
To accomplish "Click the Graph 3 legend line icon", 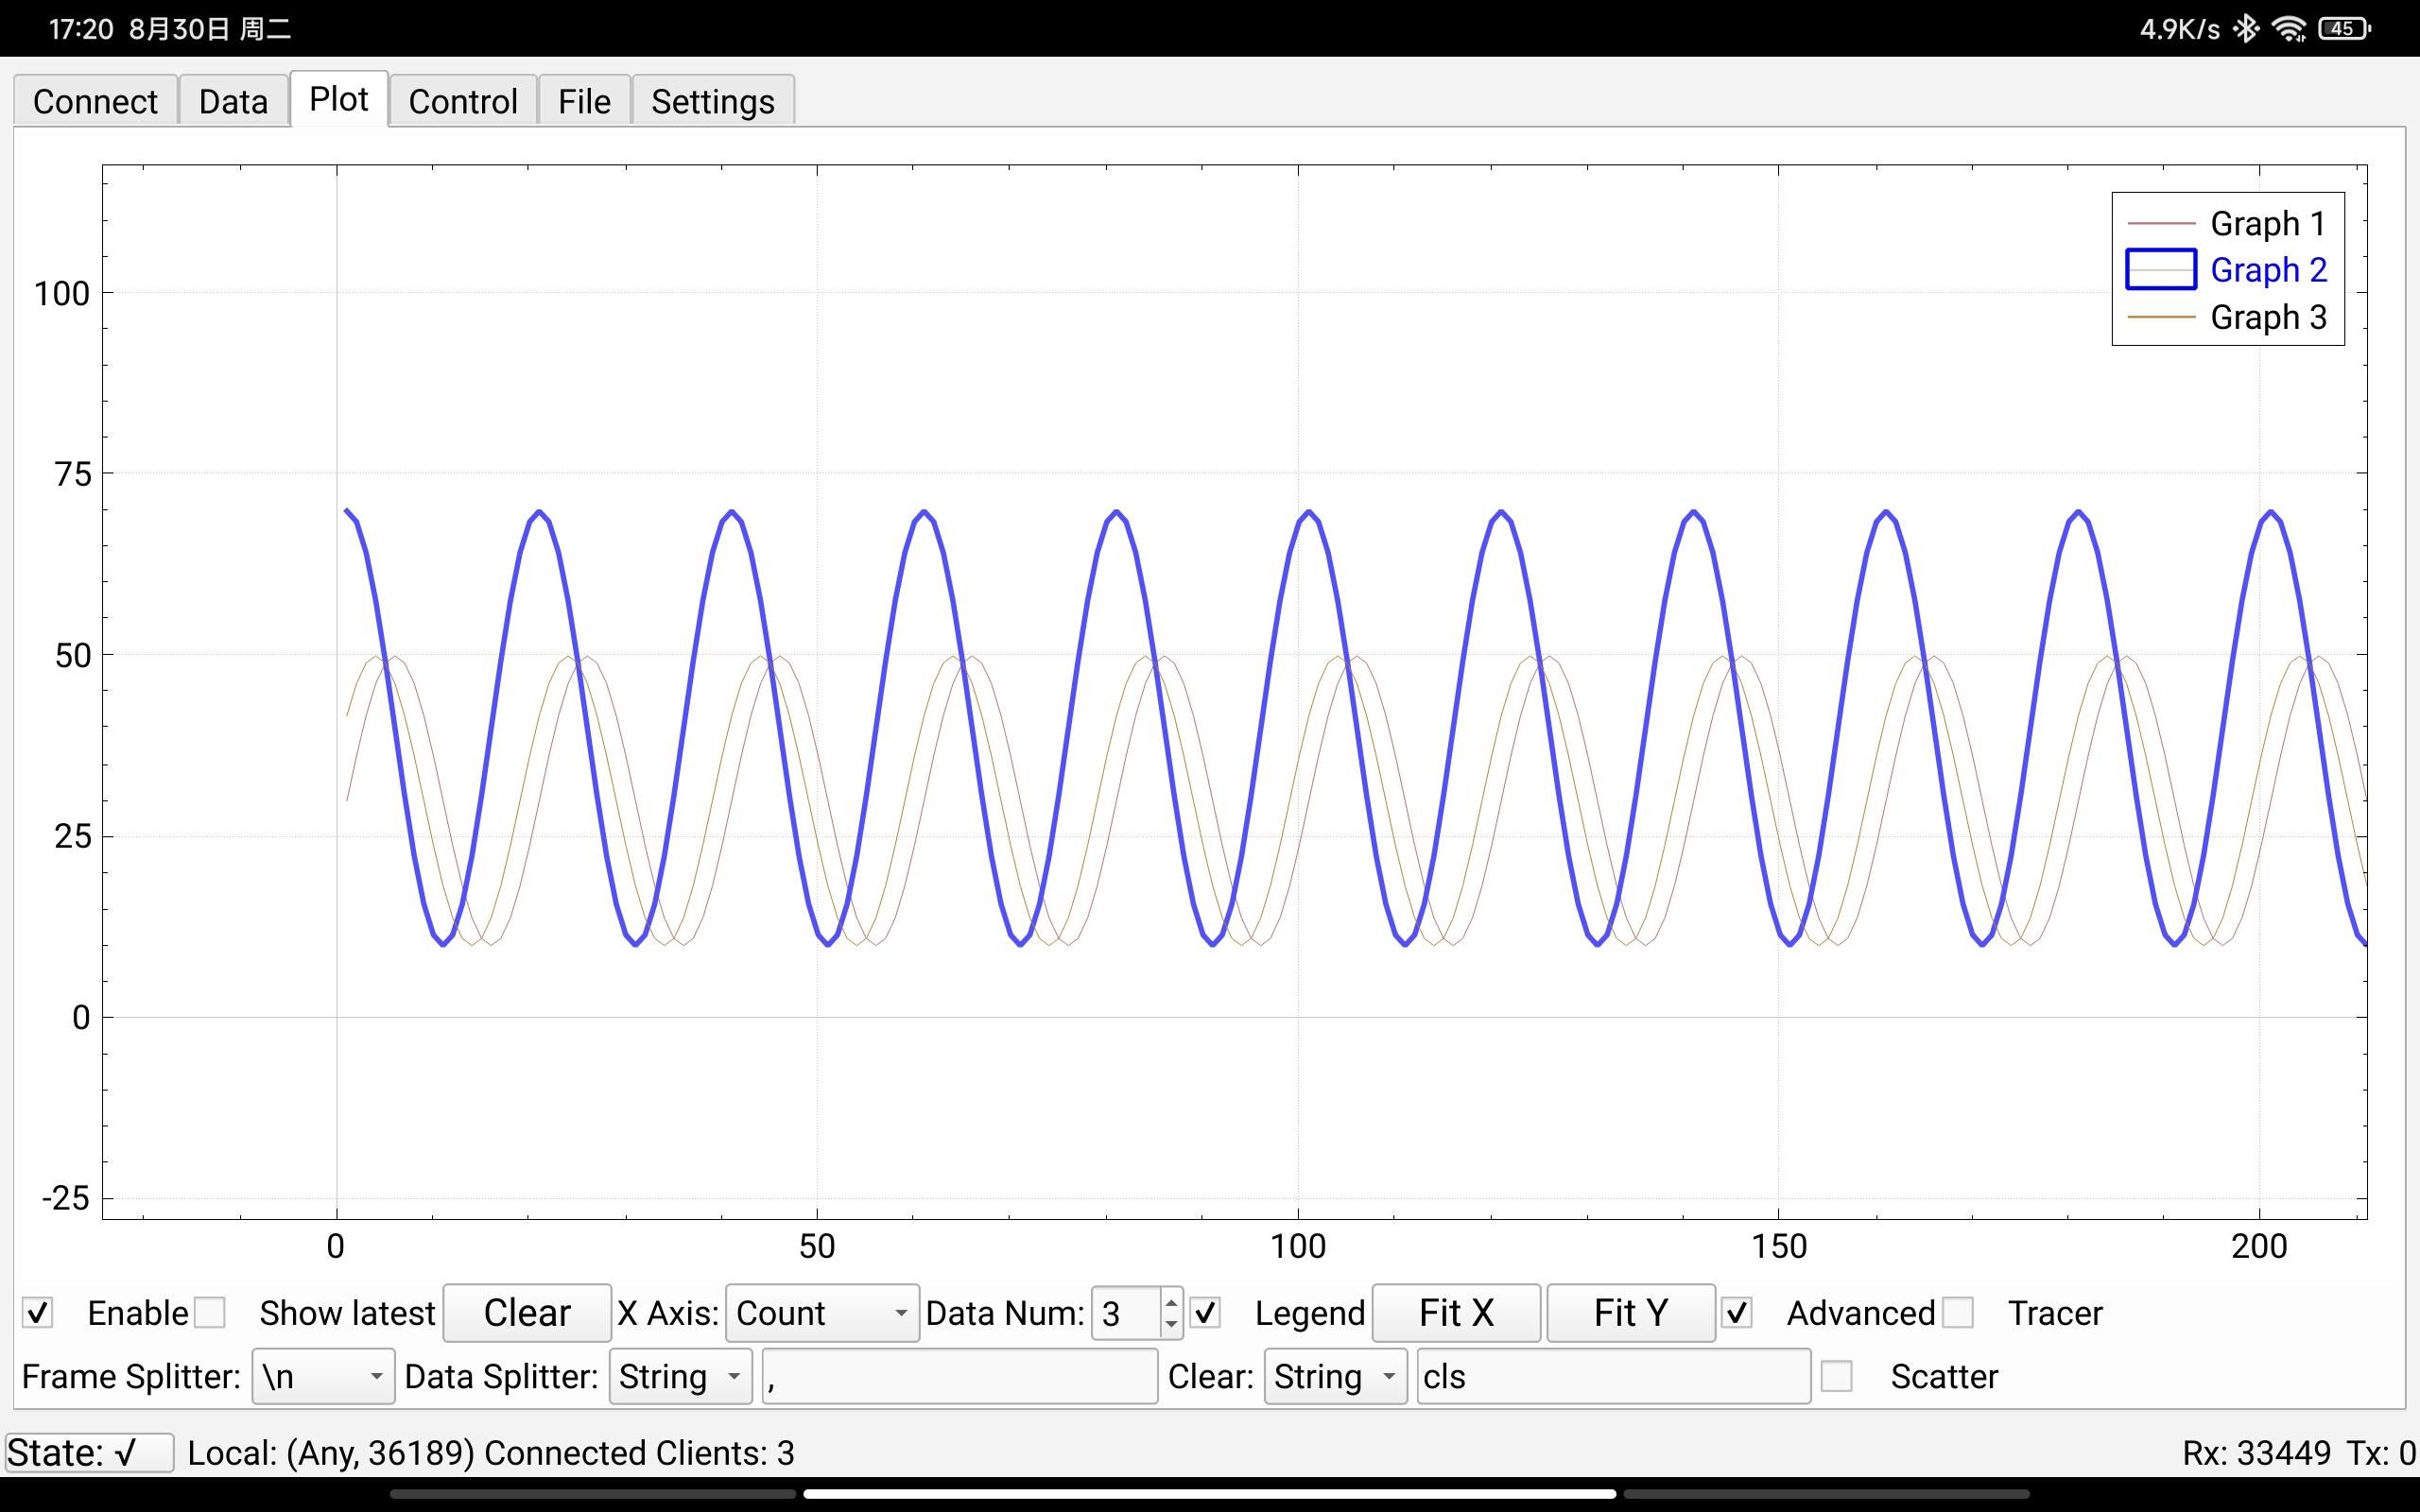I will [2160, 317].
